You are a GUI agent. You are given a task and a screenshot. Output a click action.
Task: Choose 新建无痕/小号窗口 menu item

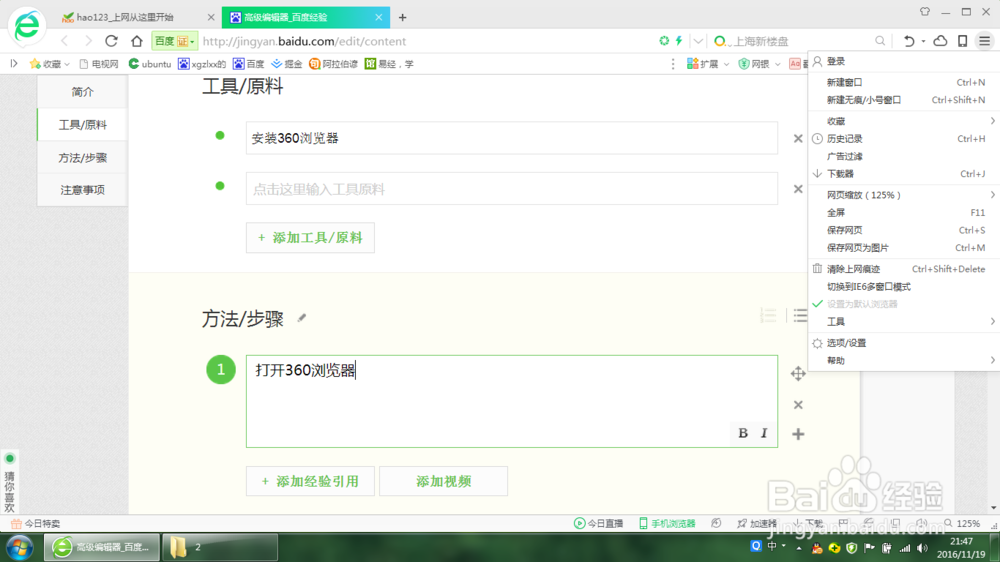point(903,100)
